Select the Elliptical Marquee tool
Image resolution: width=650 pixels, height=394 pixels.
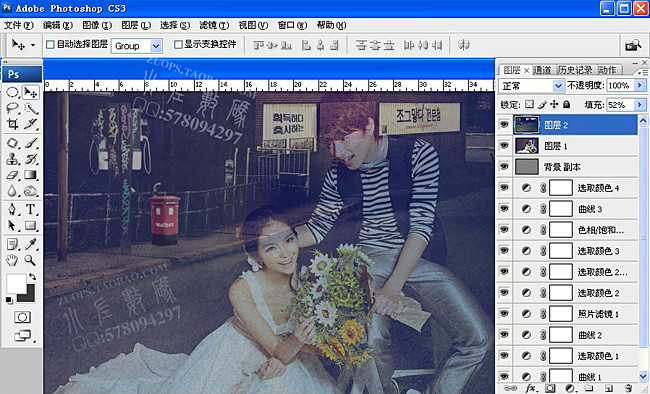tap(12, 92)
